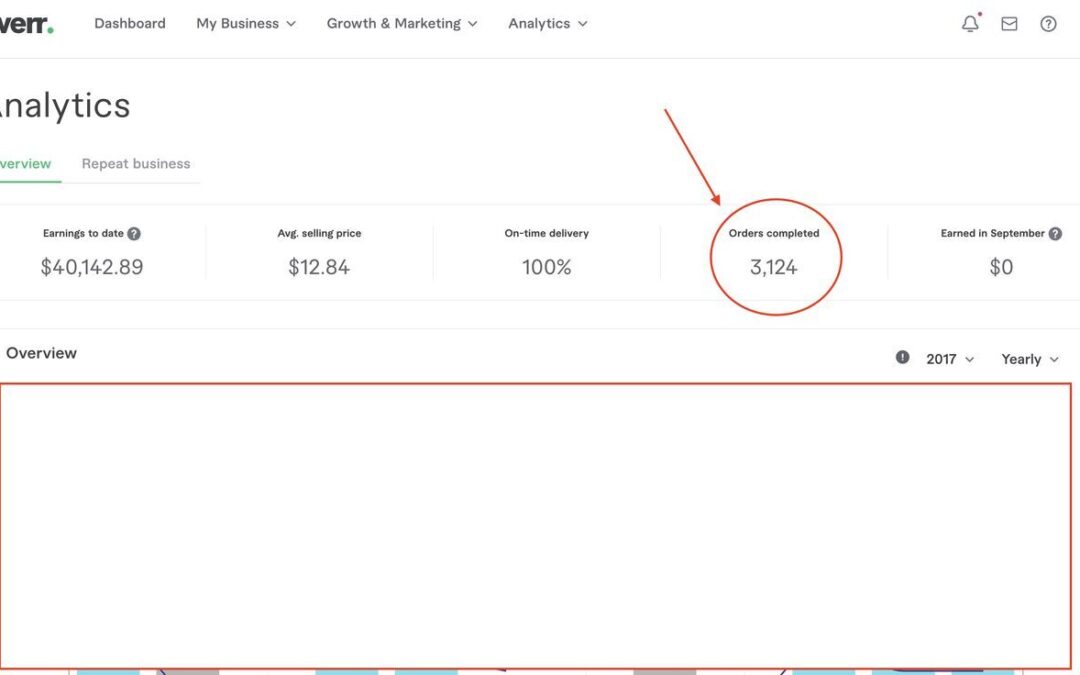
Task: Click the $40,142.89 earnings figure
Action: tap(92, 267)
